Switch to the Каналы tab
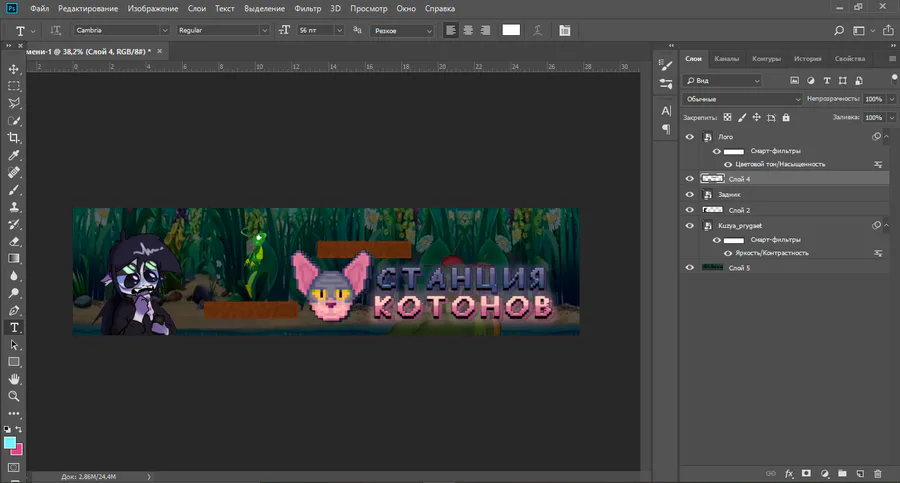The height and width of the screenshot is (483, 900). coord(727,59)
